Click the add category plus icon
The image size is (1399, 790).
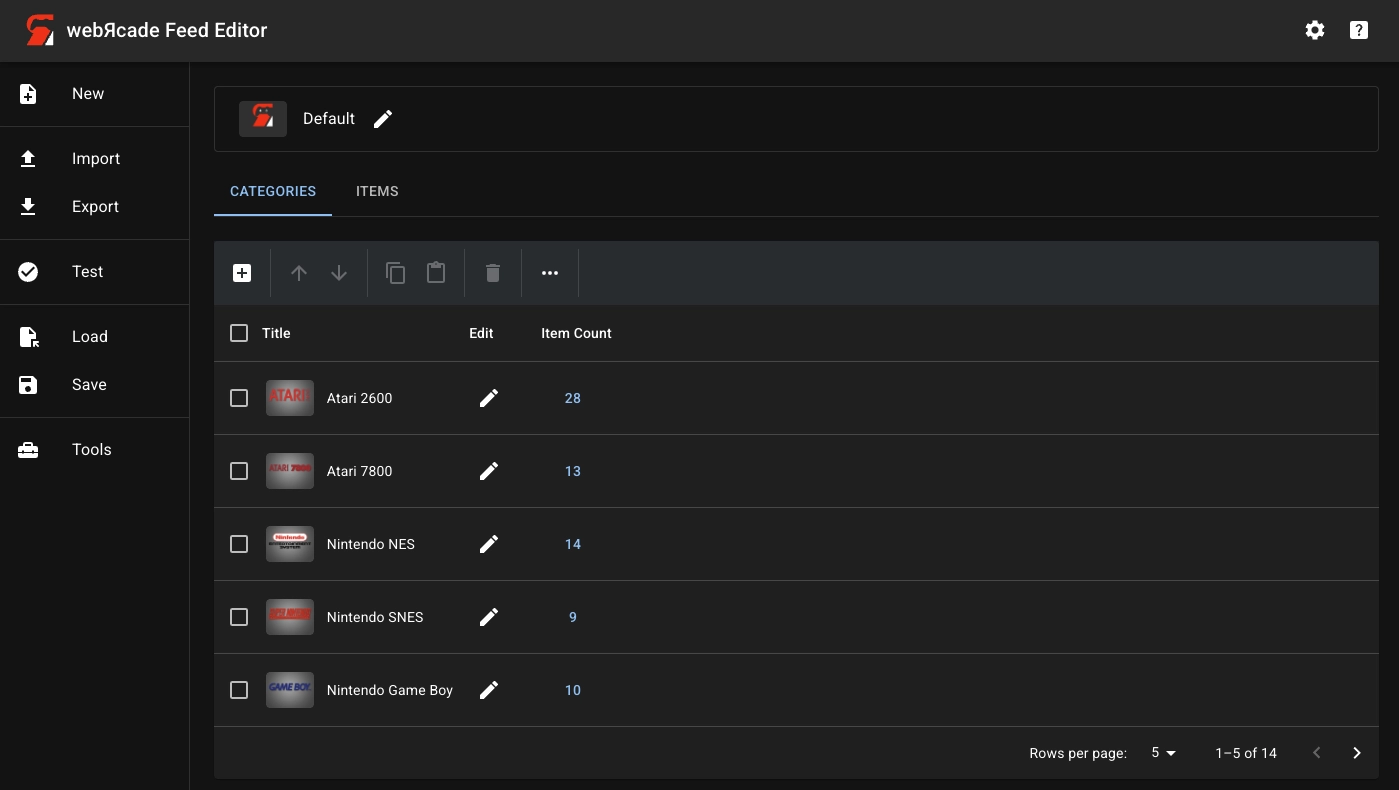coord(242,273)
